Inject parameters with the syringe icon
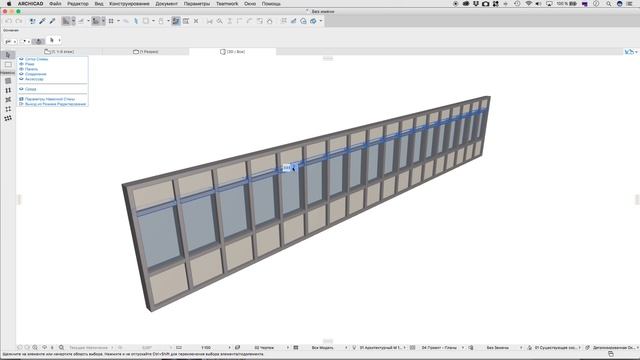Viewport: 640px width, 360px height. coord(52,21)
